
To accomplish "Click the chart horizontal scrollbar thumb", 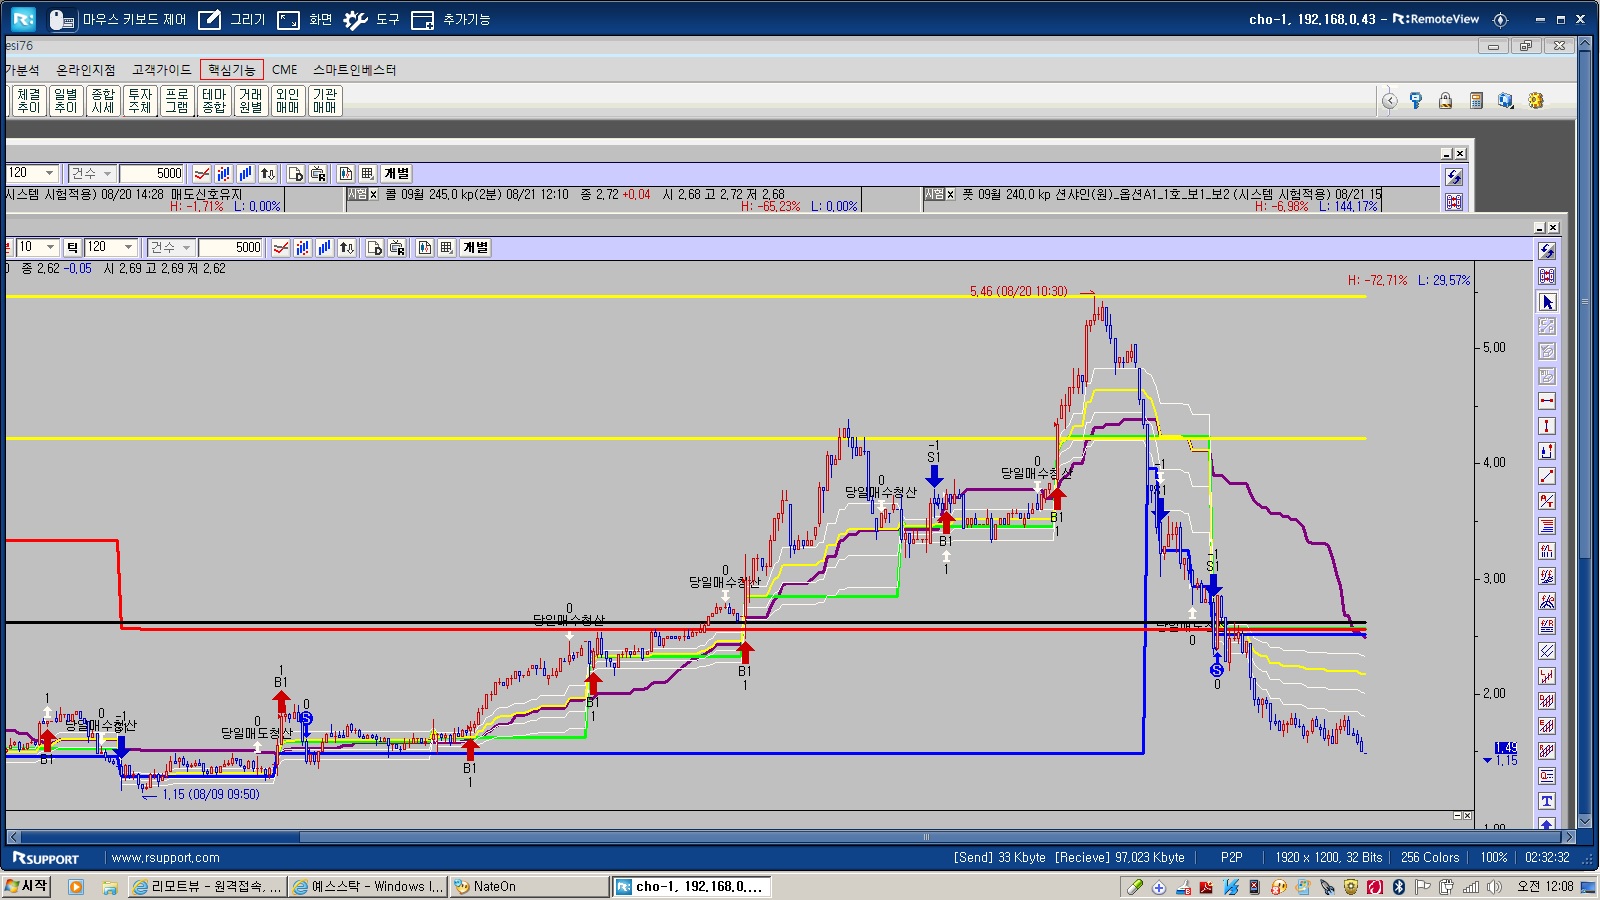I will [160, 837].
